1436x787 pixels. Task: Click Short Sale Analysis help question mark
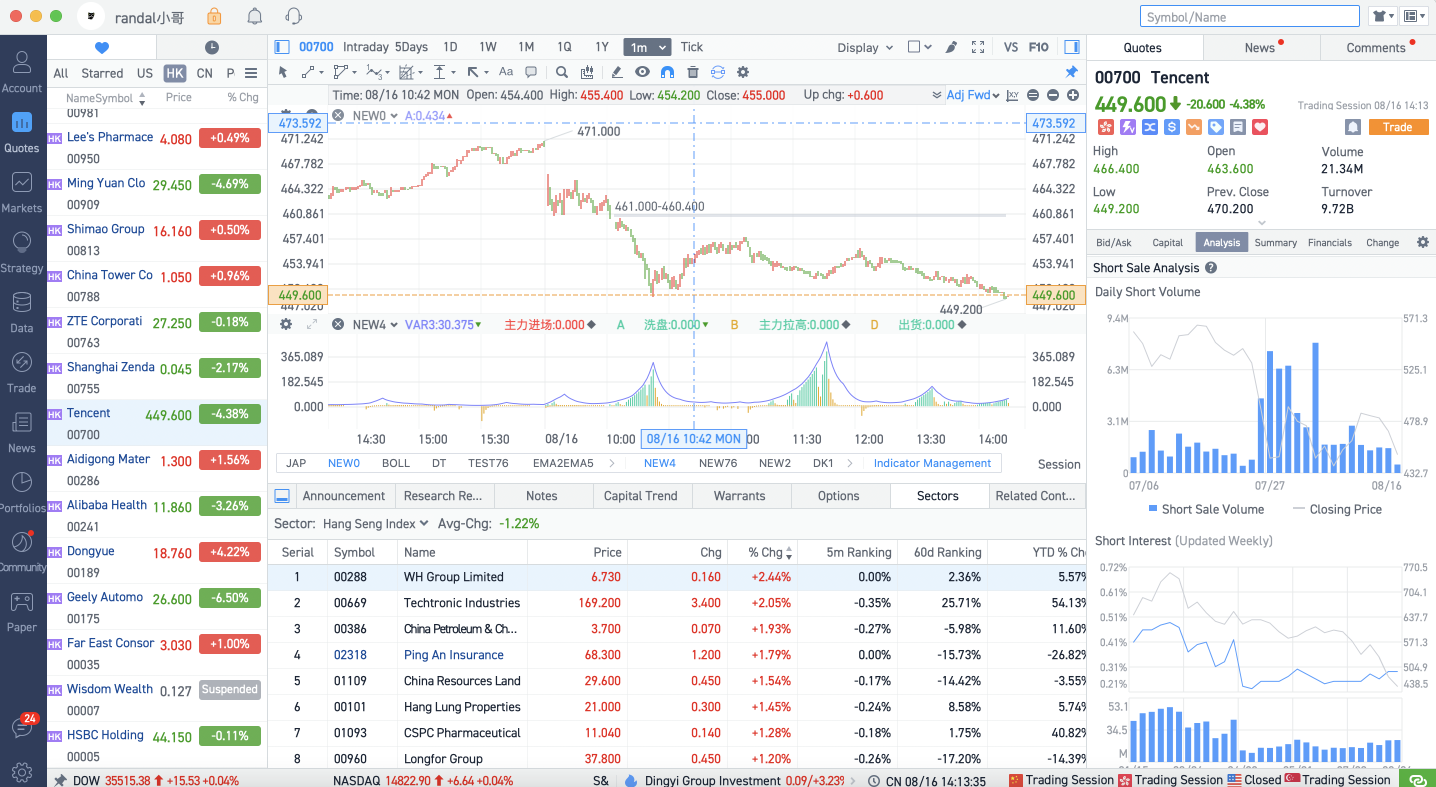[x=1211, y=268]
